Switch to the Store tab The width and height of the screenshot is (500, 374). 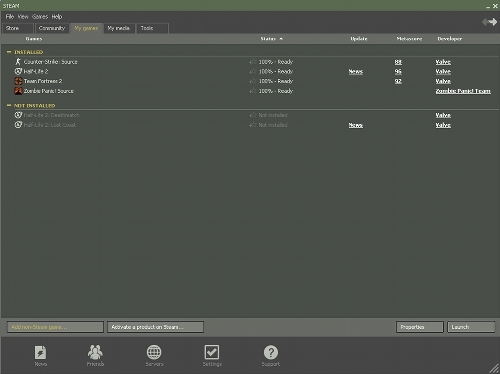[18, 28]
